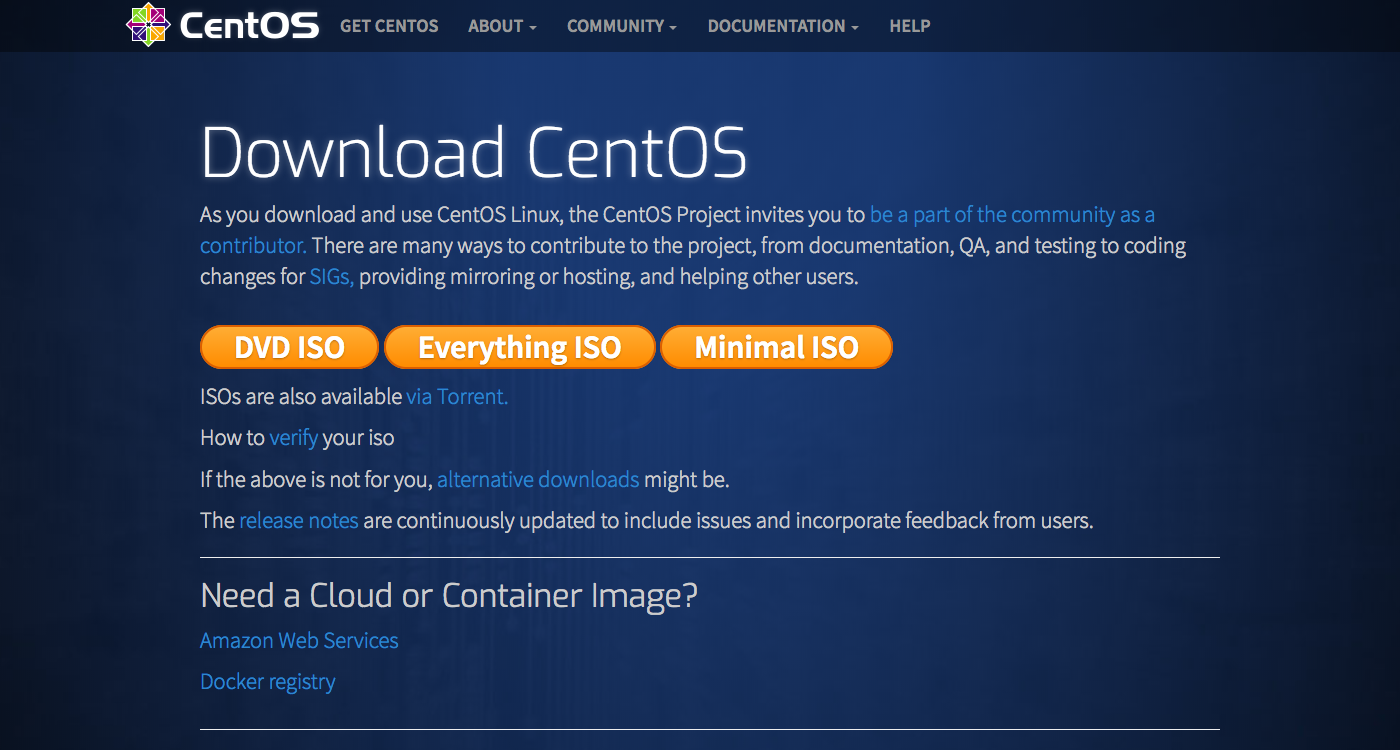This screenshot has width=1400, height=750.
Task: Select the COMMUNITY navigation entry
Action: tap(621, 26)
